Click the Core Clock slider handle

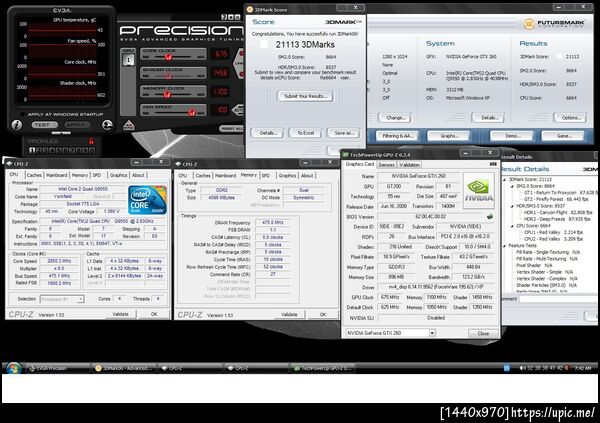[x=168, y=57]
